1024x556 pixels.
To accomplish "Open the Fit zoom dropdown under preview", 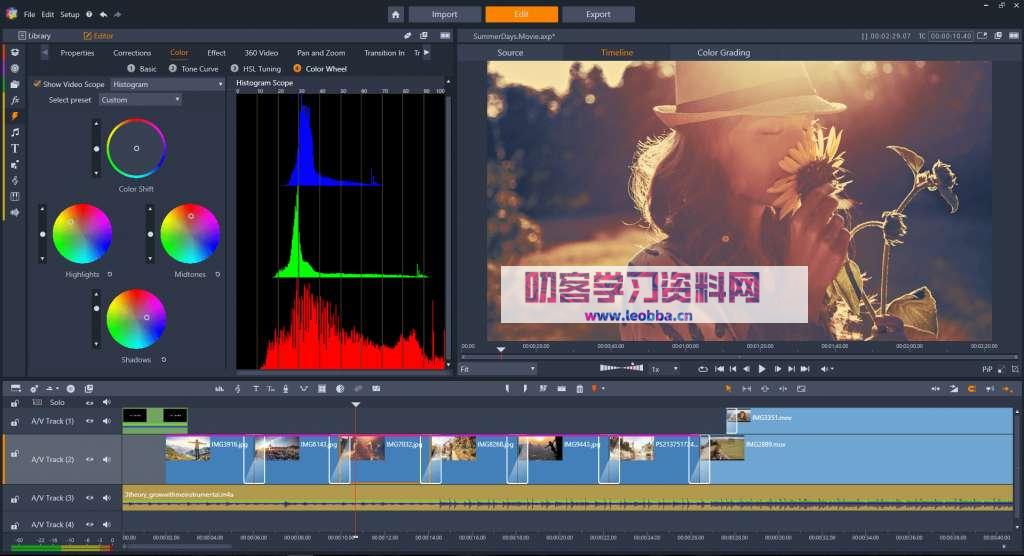I will tap(498, 369).
